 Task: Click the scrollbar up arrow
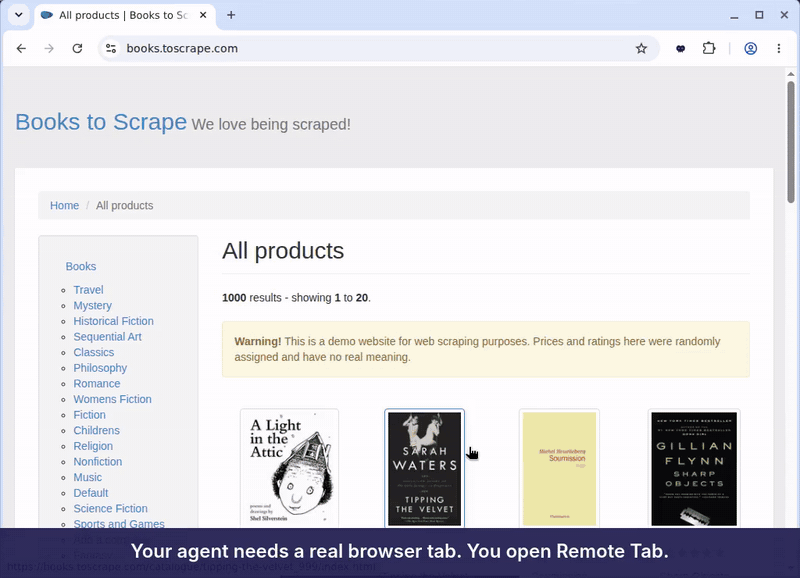point(791,74)
